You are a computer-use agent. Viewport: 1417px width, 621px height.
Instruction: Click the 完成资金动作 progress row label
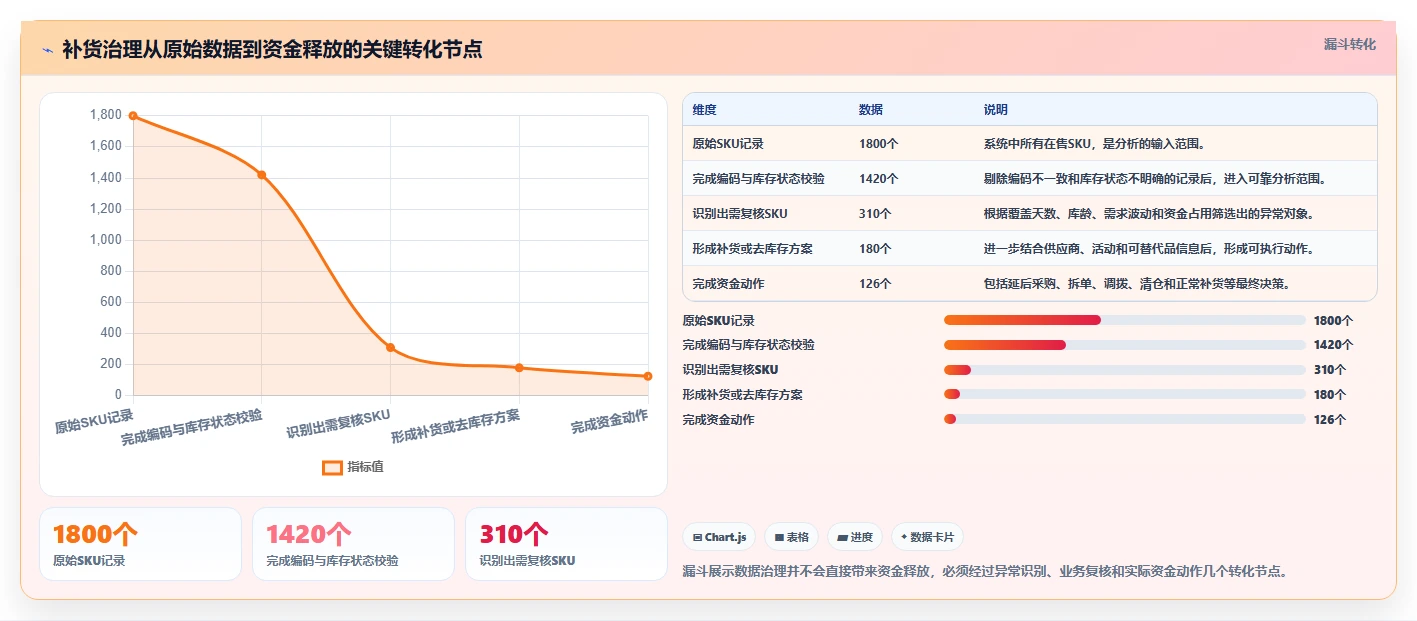pyautogui.click(x=718, y=420)
